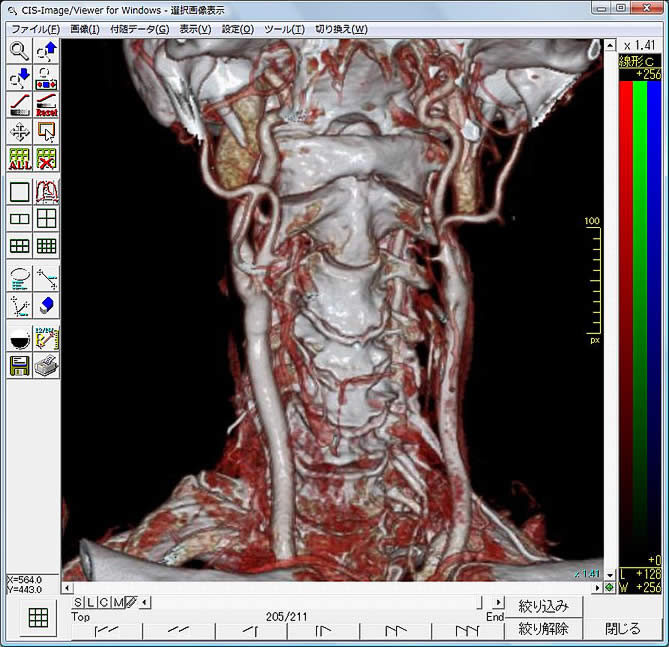Select the horizontal rotate with red dots icon
The width and height of the screenshot is (669, 647).
point(47,78)
